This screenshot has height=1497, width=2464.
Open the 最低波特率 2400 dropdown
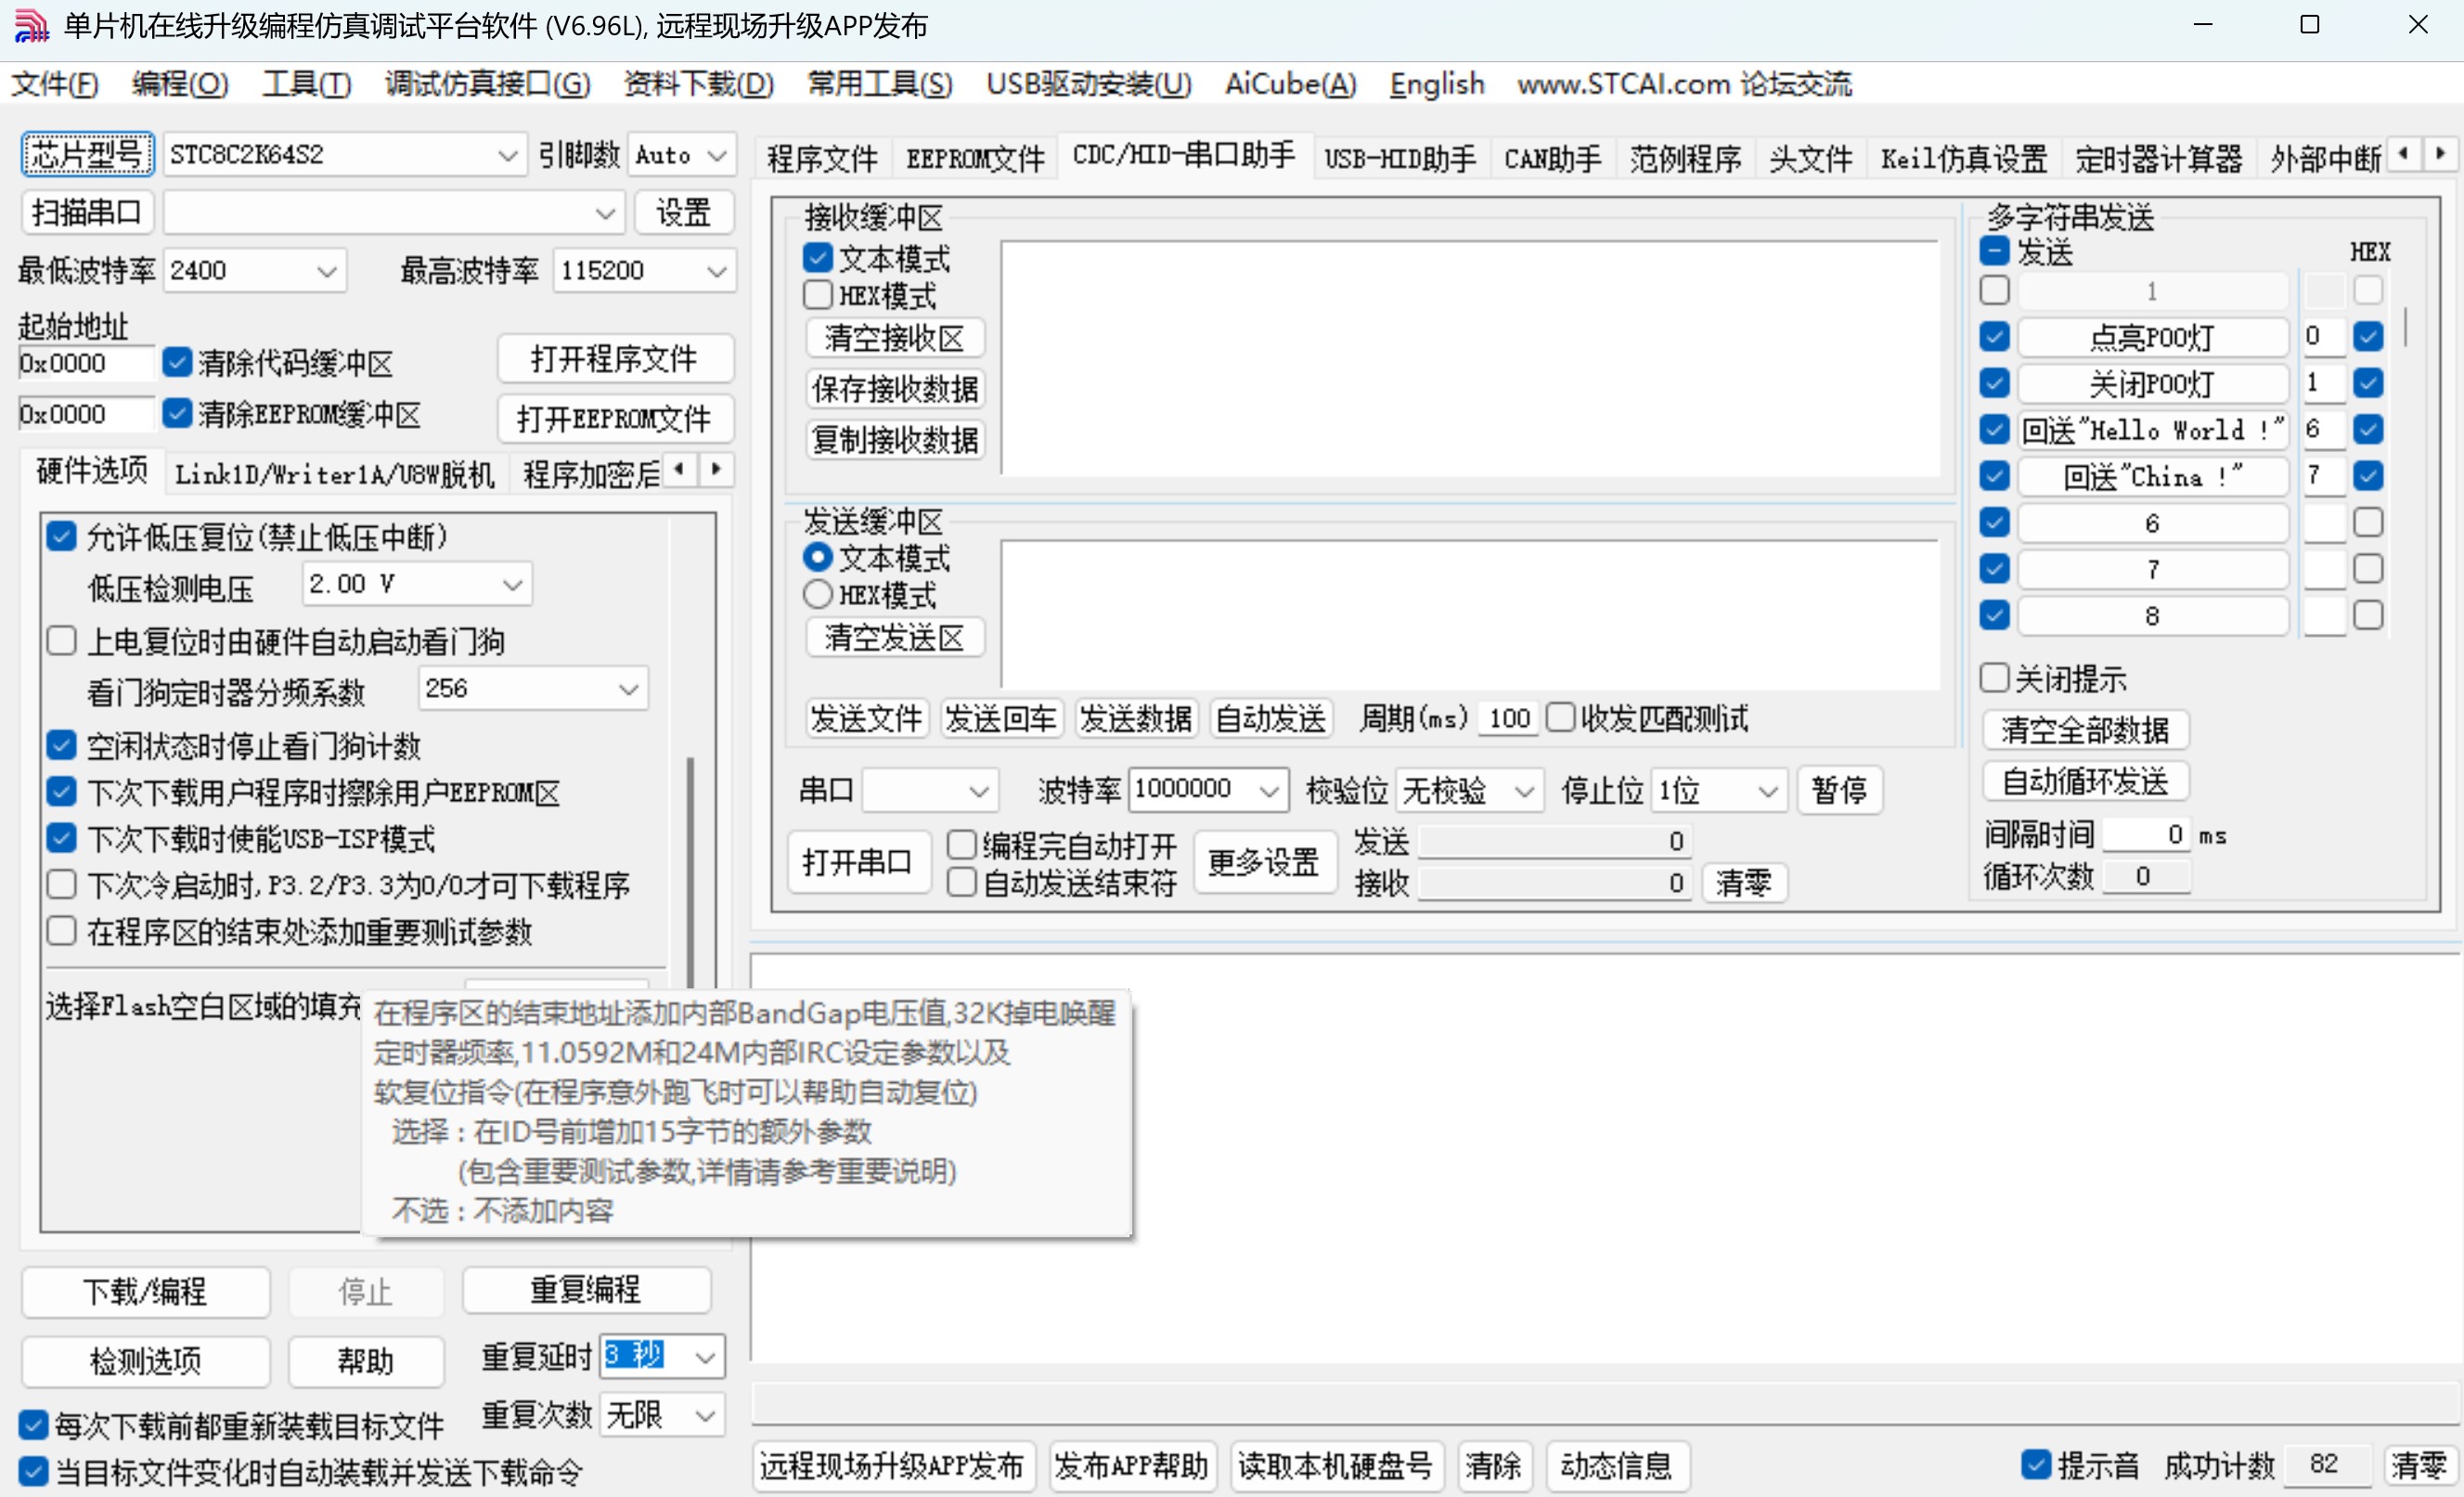[x=254, y=270]
